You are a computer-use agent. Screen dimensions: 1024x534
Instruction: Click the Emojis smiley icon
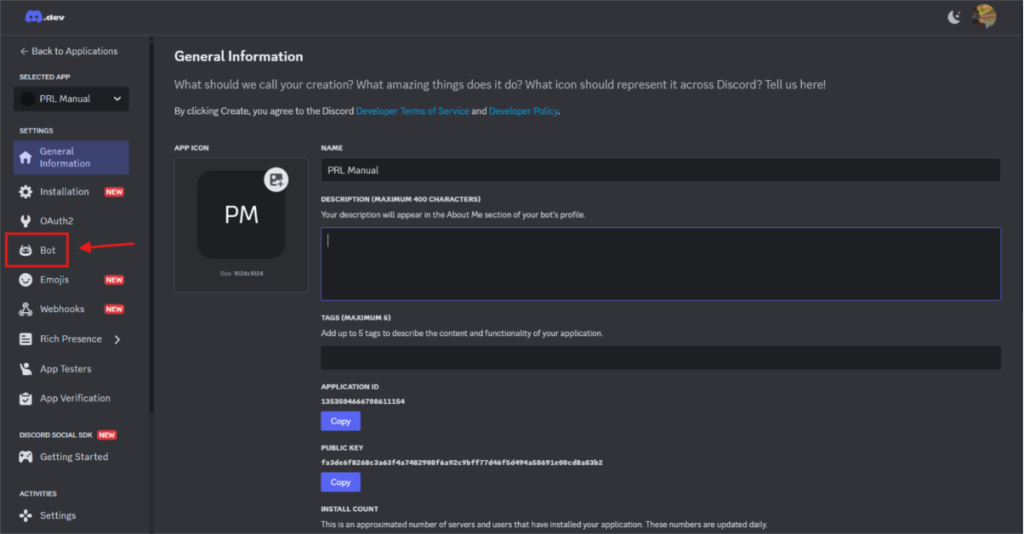click(x=25, y=279)
